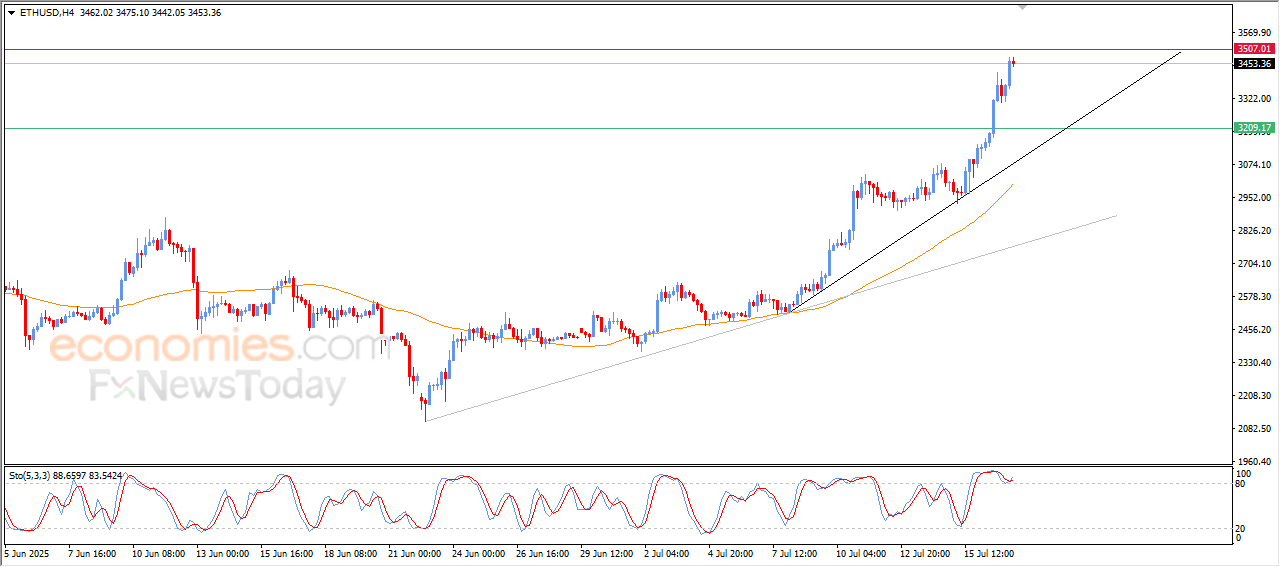The height and width of the screenshot is (567, 1280).
Task: Select the gray long-term ascending trendline
Action: pos(770,318)
